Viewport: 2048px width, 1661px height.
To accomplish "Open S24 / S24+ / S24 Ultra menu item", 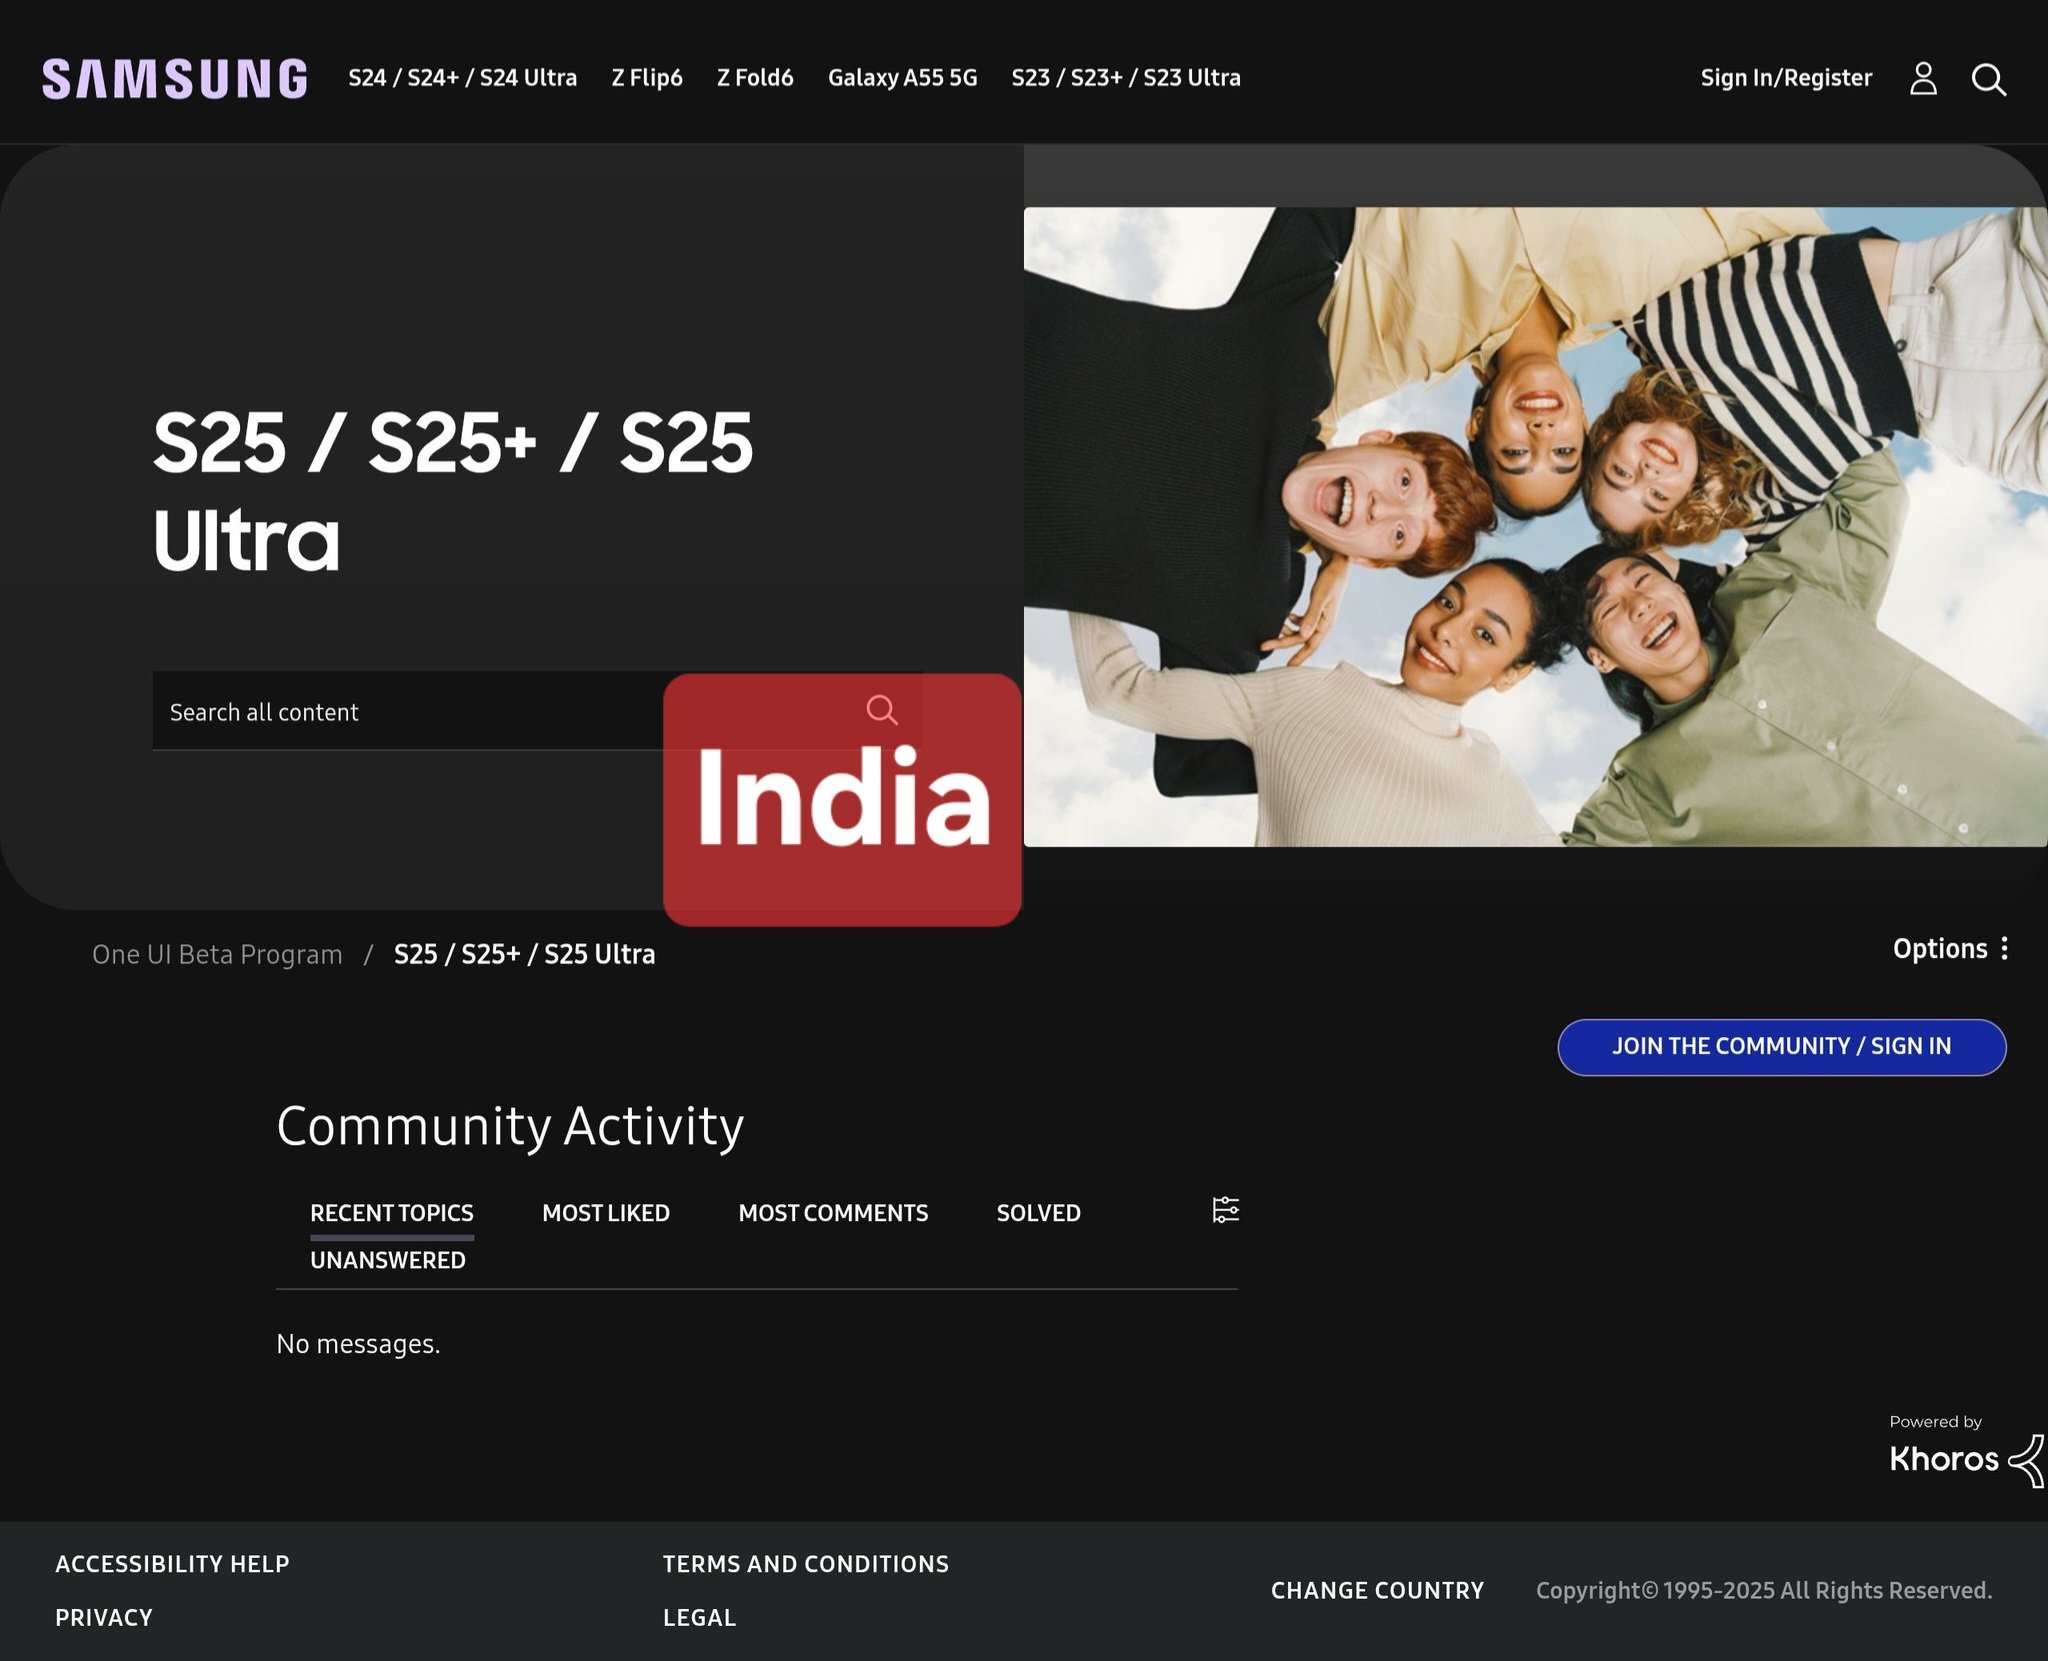I will 462,78.
